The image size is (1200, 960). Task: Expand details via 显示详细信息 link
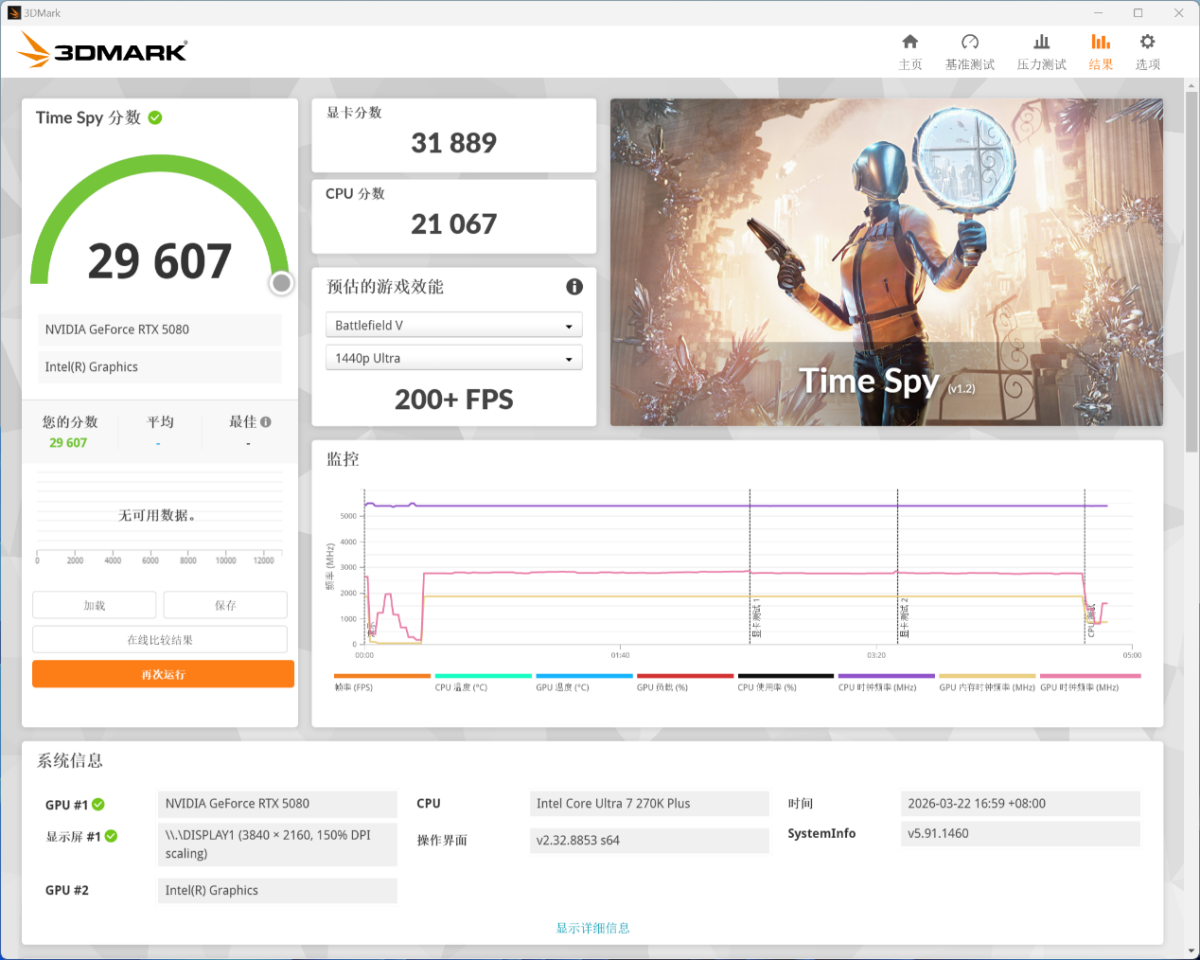click(x=593, y=928)
